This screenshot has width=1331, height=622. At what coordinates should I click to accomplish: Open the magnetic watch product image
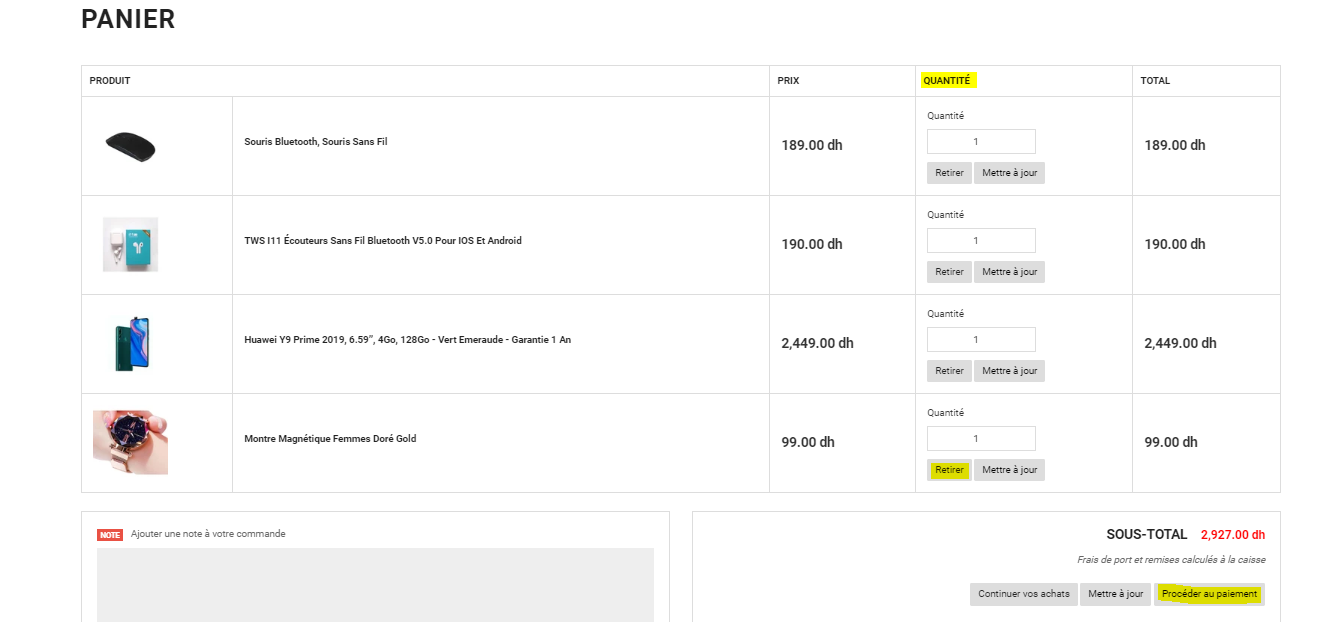coord(130,442)
